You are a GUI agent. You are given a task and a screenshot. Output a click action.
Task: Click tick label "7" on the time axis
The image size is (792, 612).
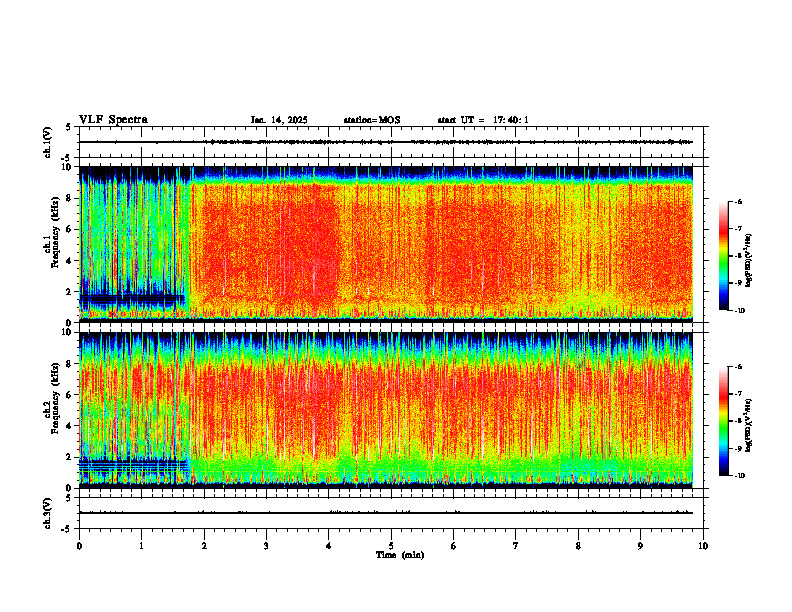coord(516,546)
